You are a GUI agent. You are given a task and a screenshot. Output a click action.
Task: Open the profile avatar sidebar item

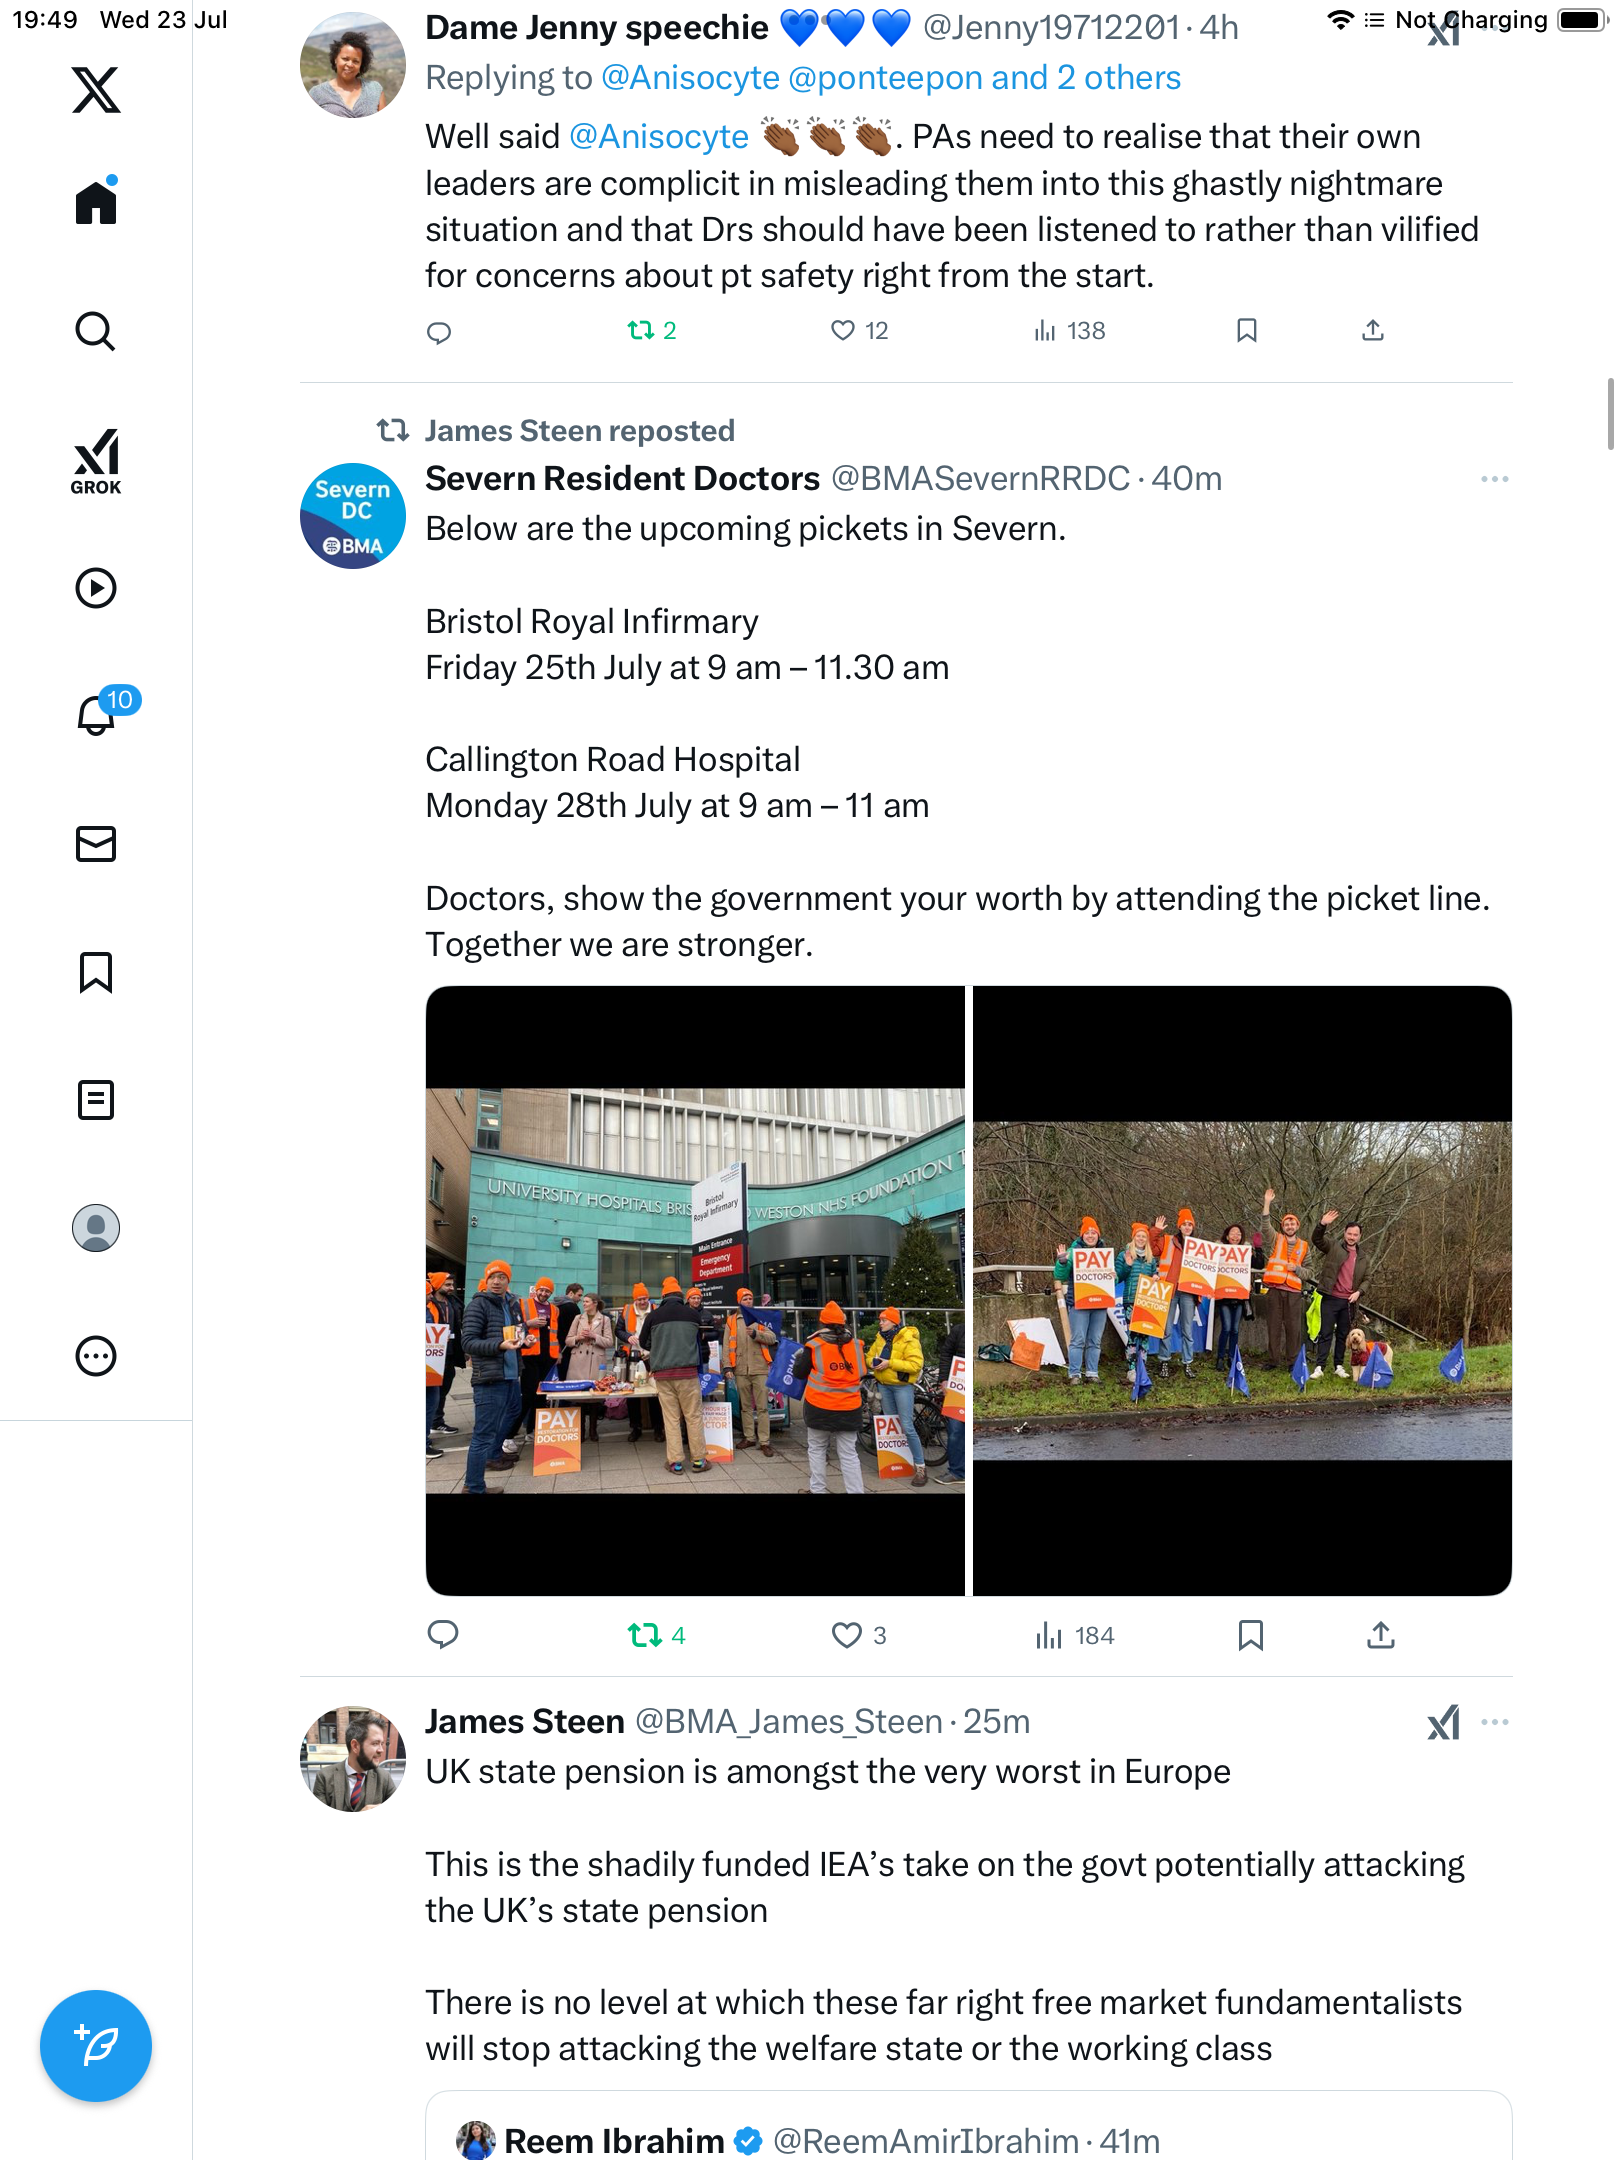[96, 1228]
